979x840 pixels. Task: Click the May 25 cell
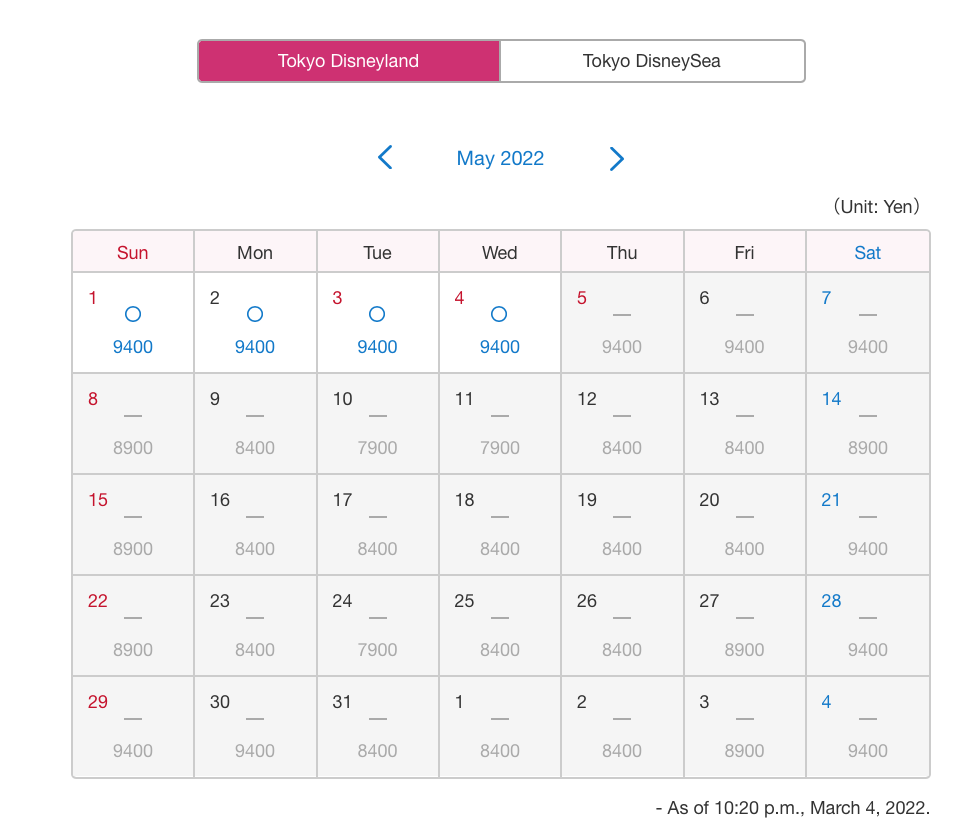pyautogui.click(x=500, y=626)
